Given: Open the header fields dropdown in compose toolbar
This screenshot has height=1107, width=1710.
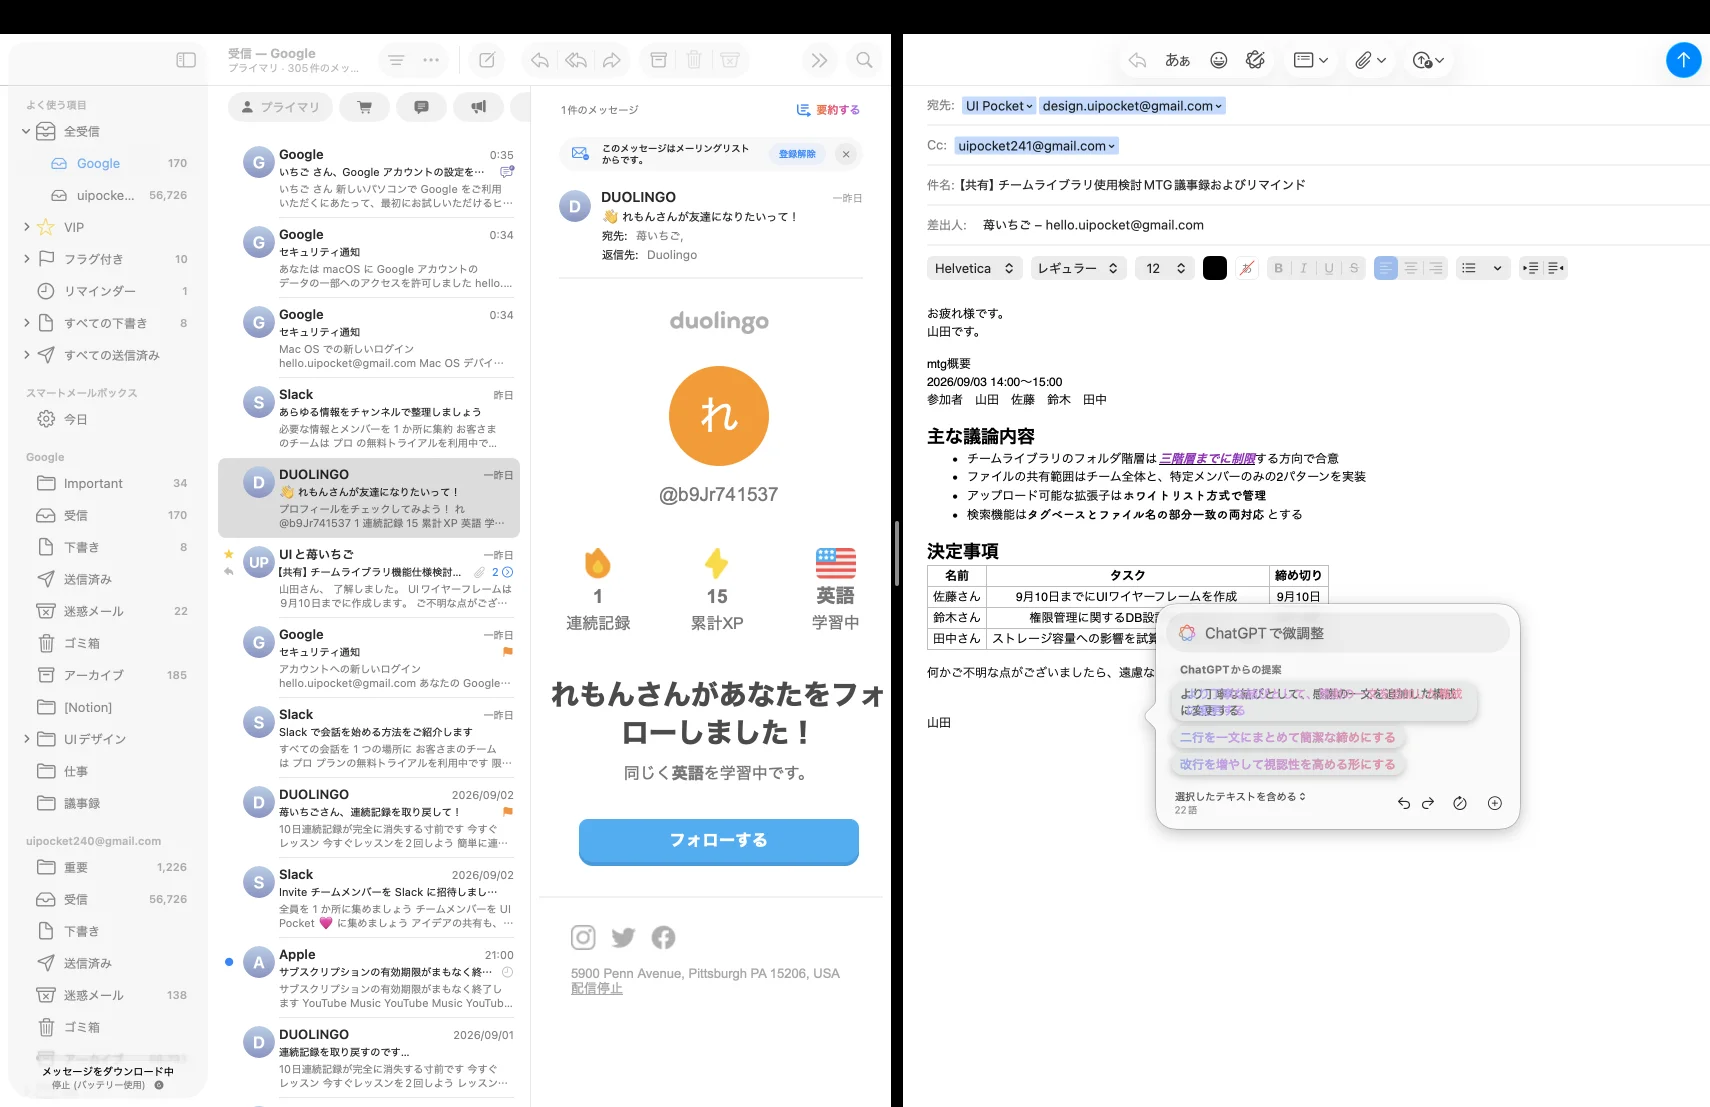Looking at the screenshot, I should coord(1311,60).
